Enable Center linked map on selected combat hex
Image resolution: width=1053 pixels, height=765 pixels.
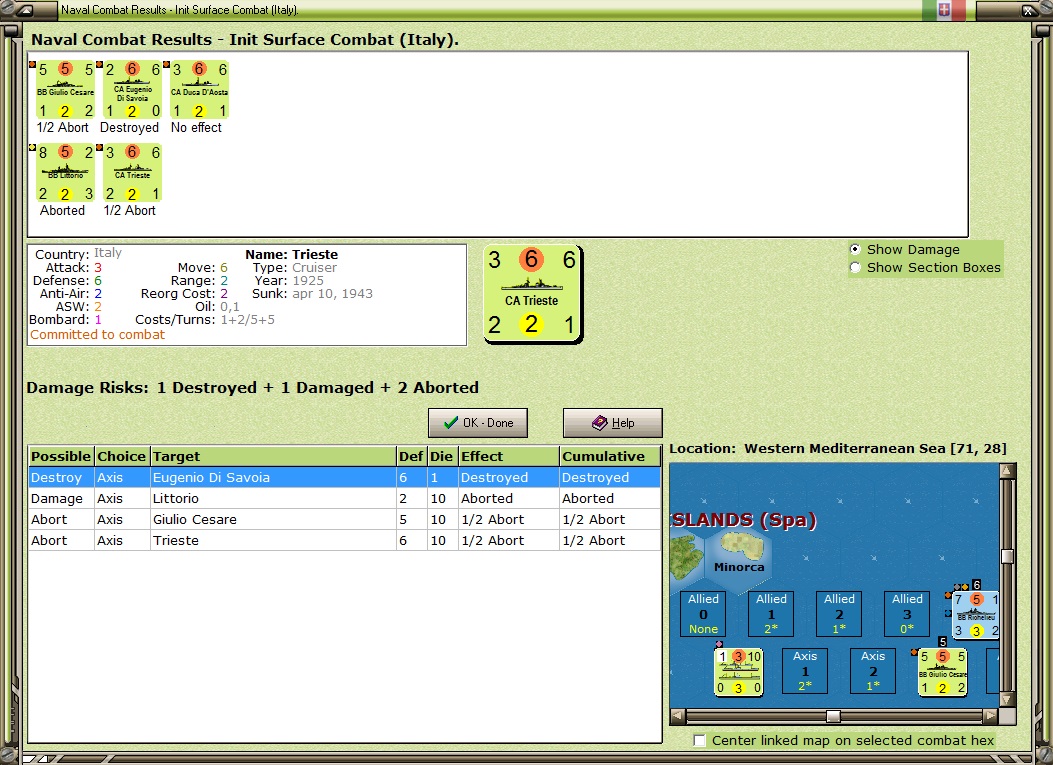(699, 740)
